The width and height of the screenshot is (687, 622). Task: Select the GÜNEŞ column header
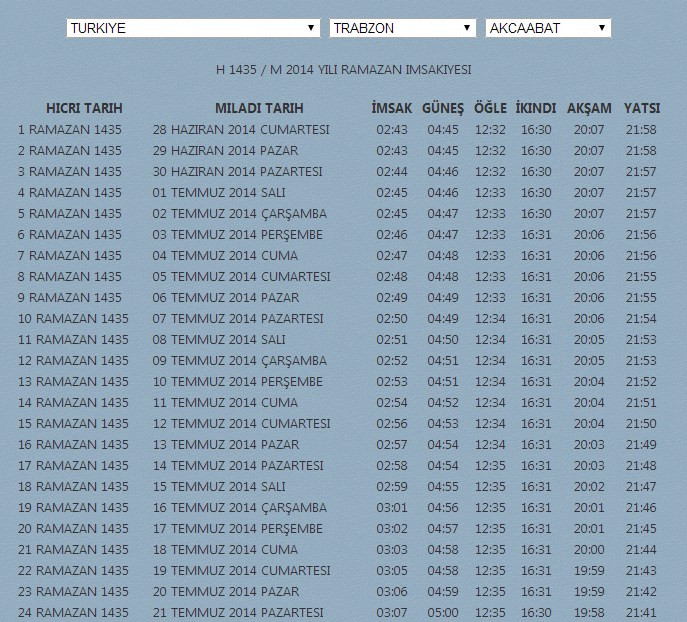[443, 108]
